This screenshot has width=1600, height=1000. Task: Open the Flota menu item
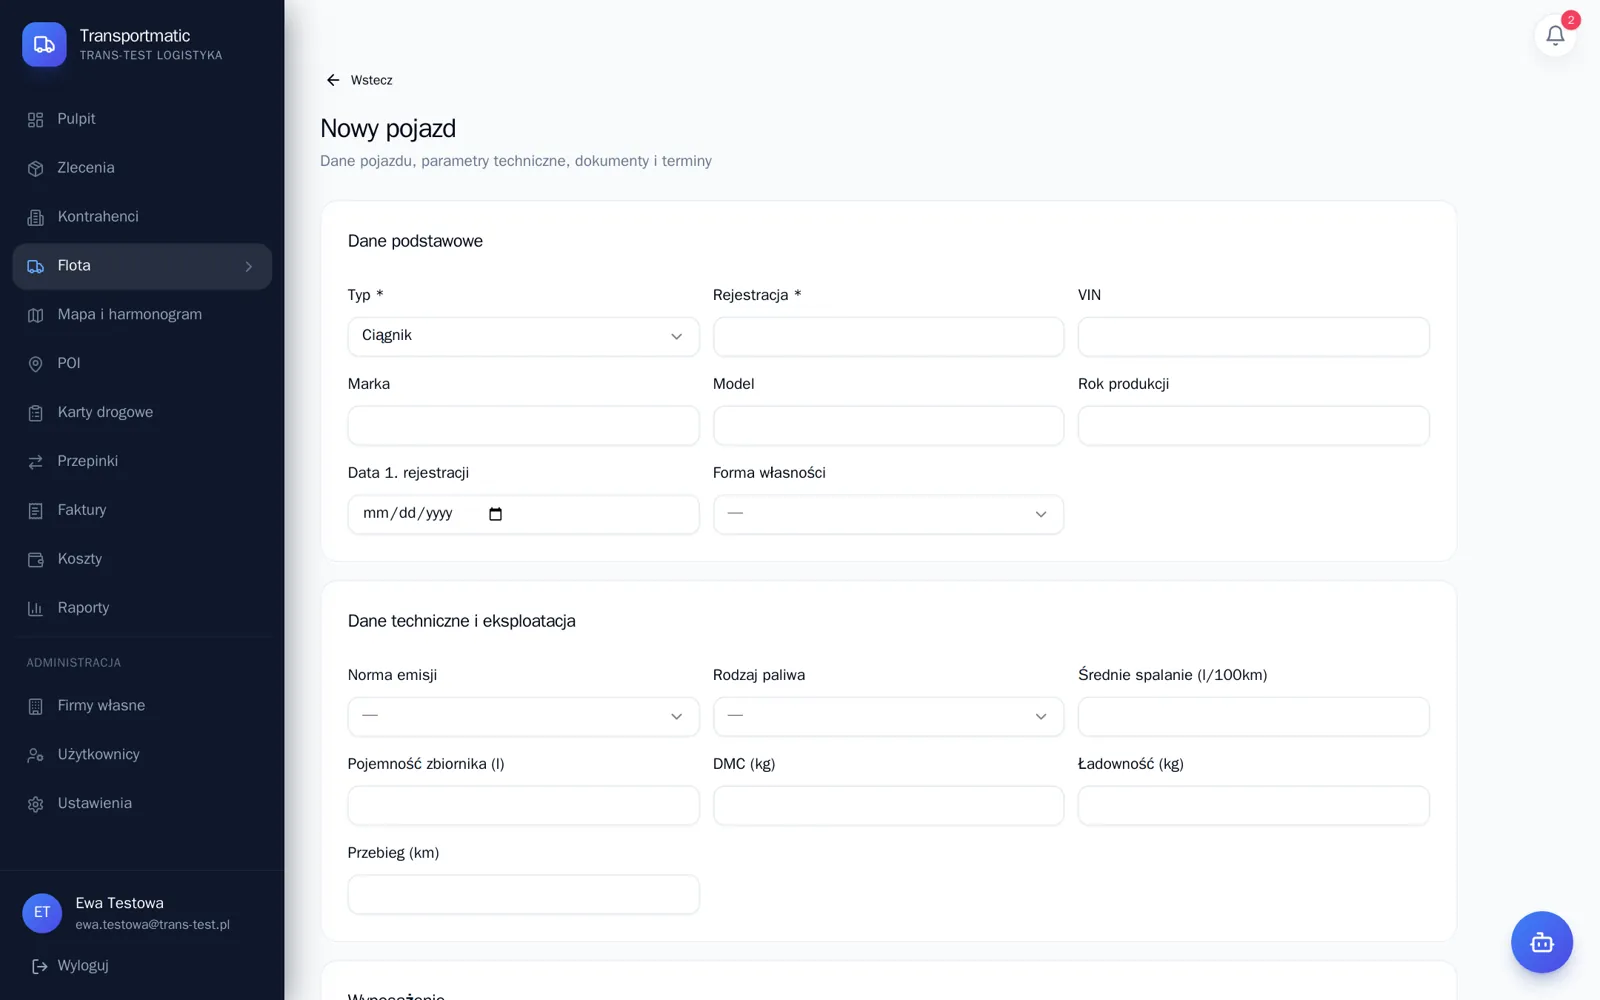tap(142, 267)
